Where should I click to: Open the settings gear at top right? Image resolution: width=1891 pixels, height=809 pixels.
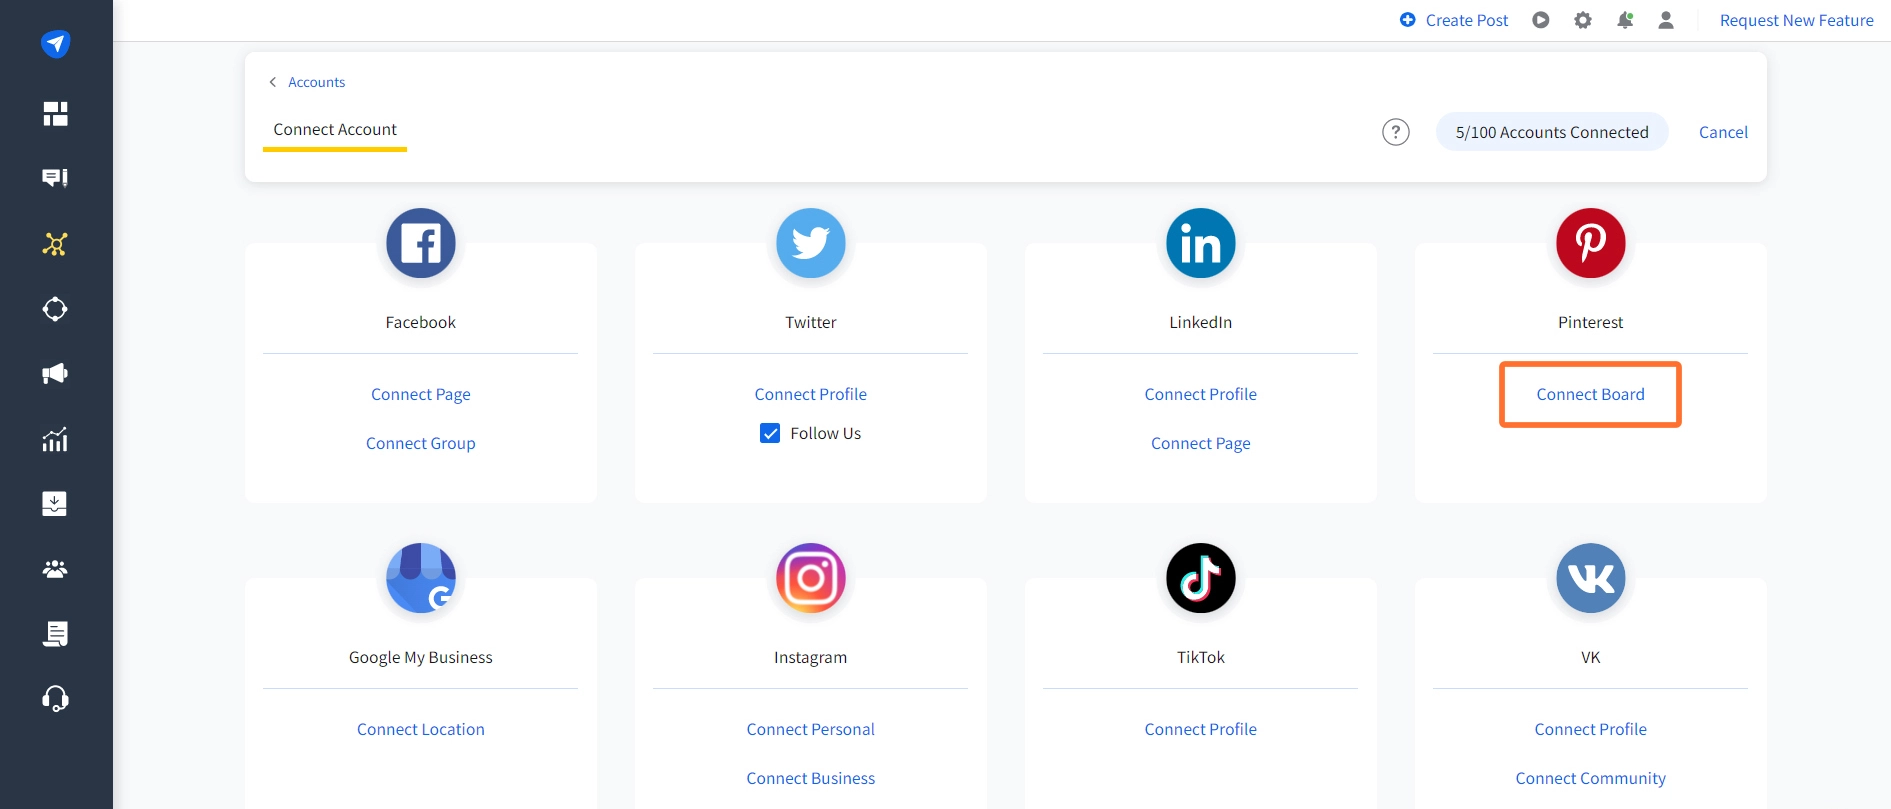pyautogui.click(x=1583, y=19)
